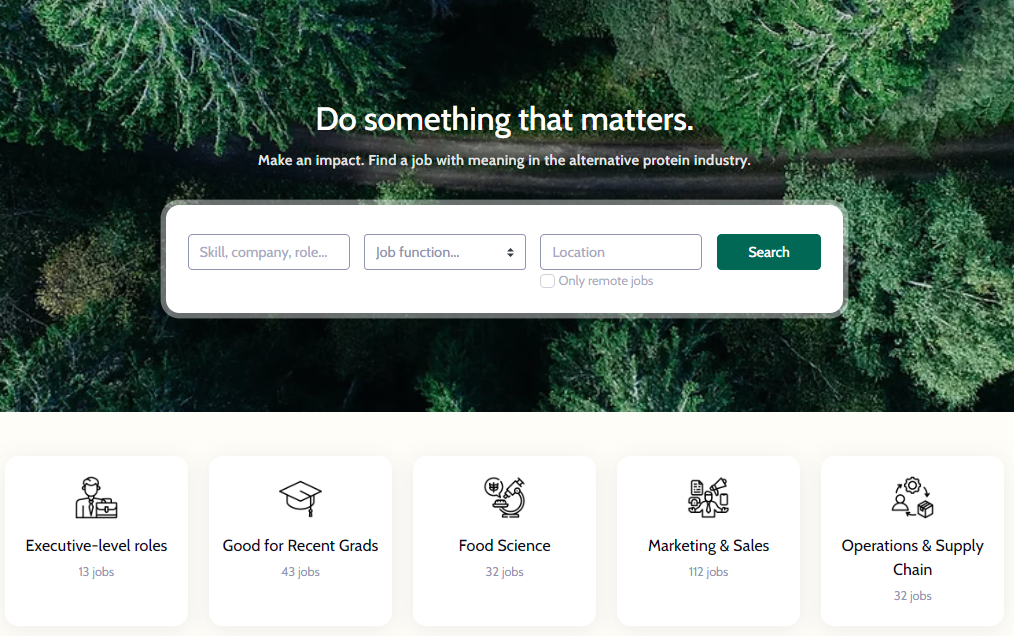Click the Executive-level roles briefcase icon
The height and width of the screenshot is (636, 1014).
click(x=96, y=498)
